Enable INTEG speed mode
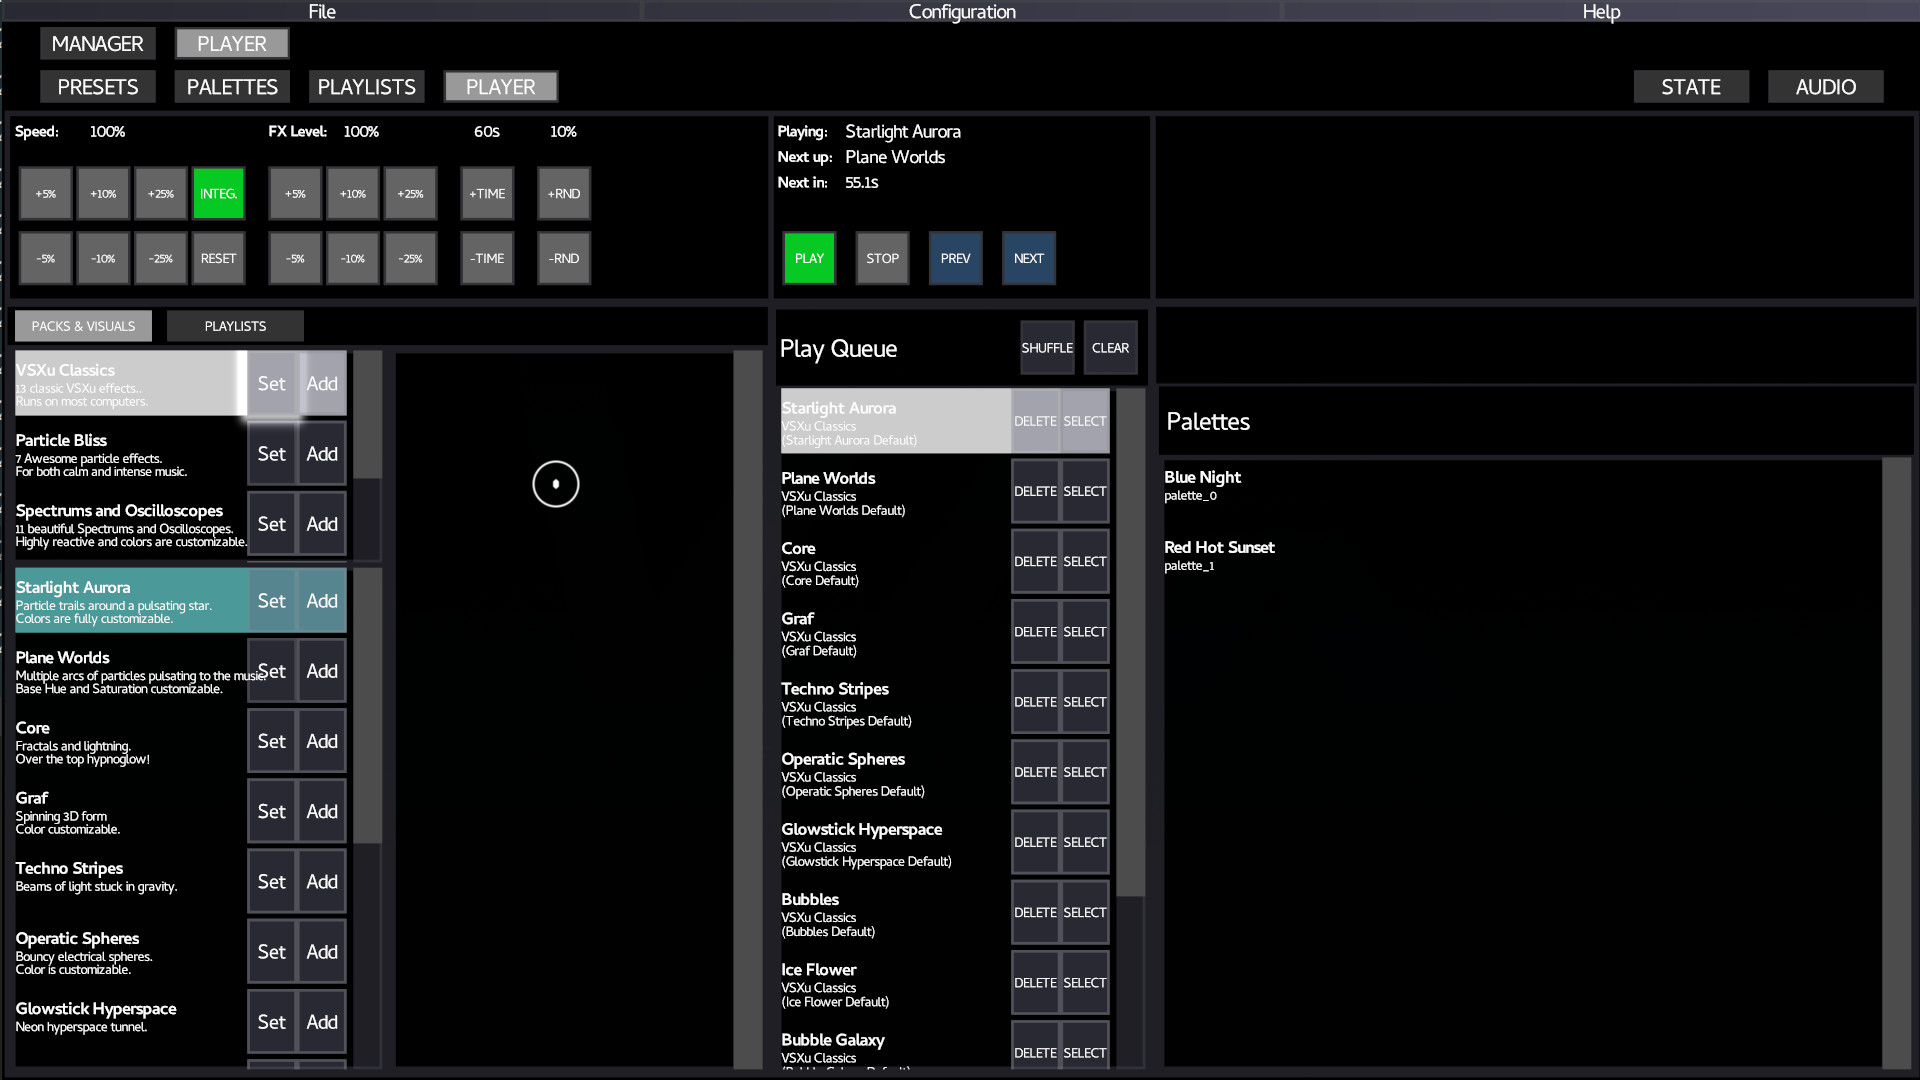The width and height of the screenshot is (1920, 1080). 218,193
